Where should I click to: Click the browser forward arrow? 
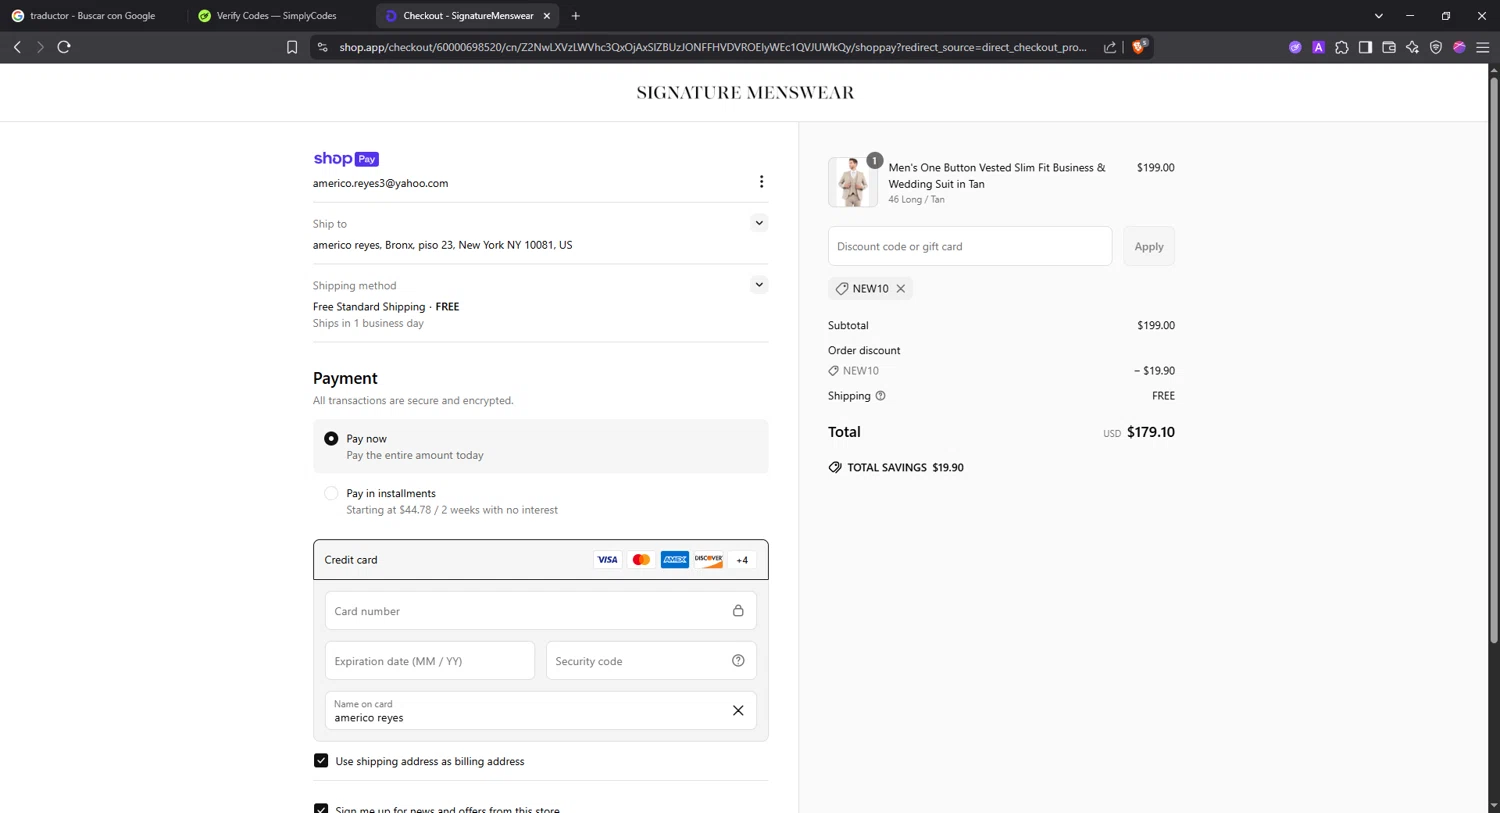[x=40, y=47]
